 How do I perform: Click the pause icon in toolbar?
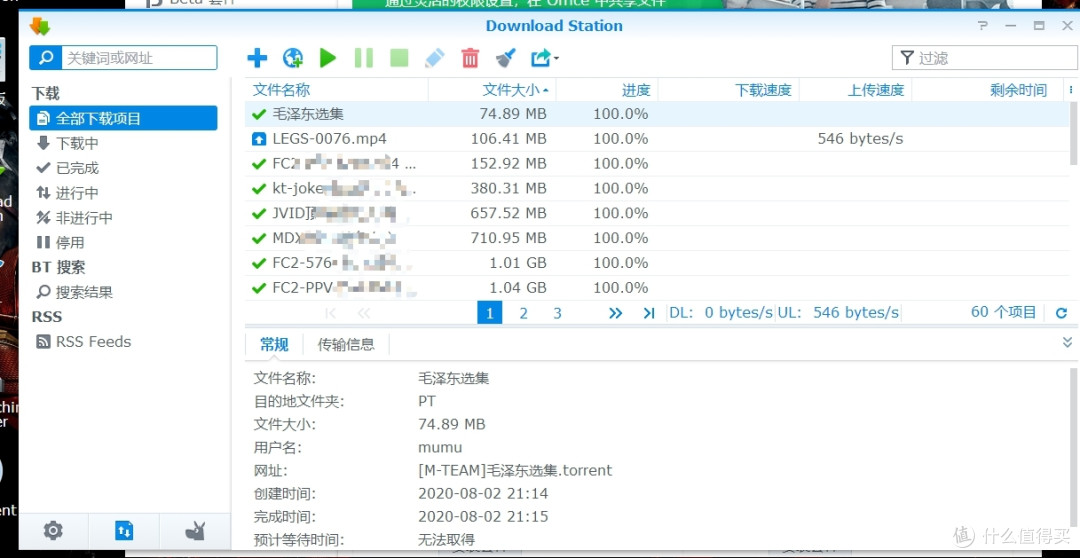tap(364, 58)
